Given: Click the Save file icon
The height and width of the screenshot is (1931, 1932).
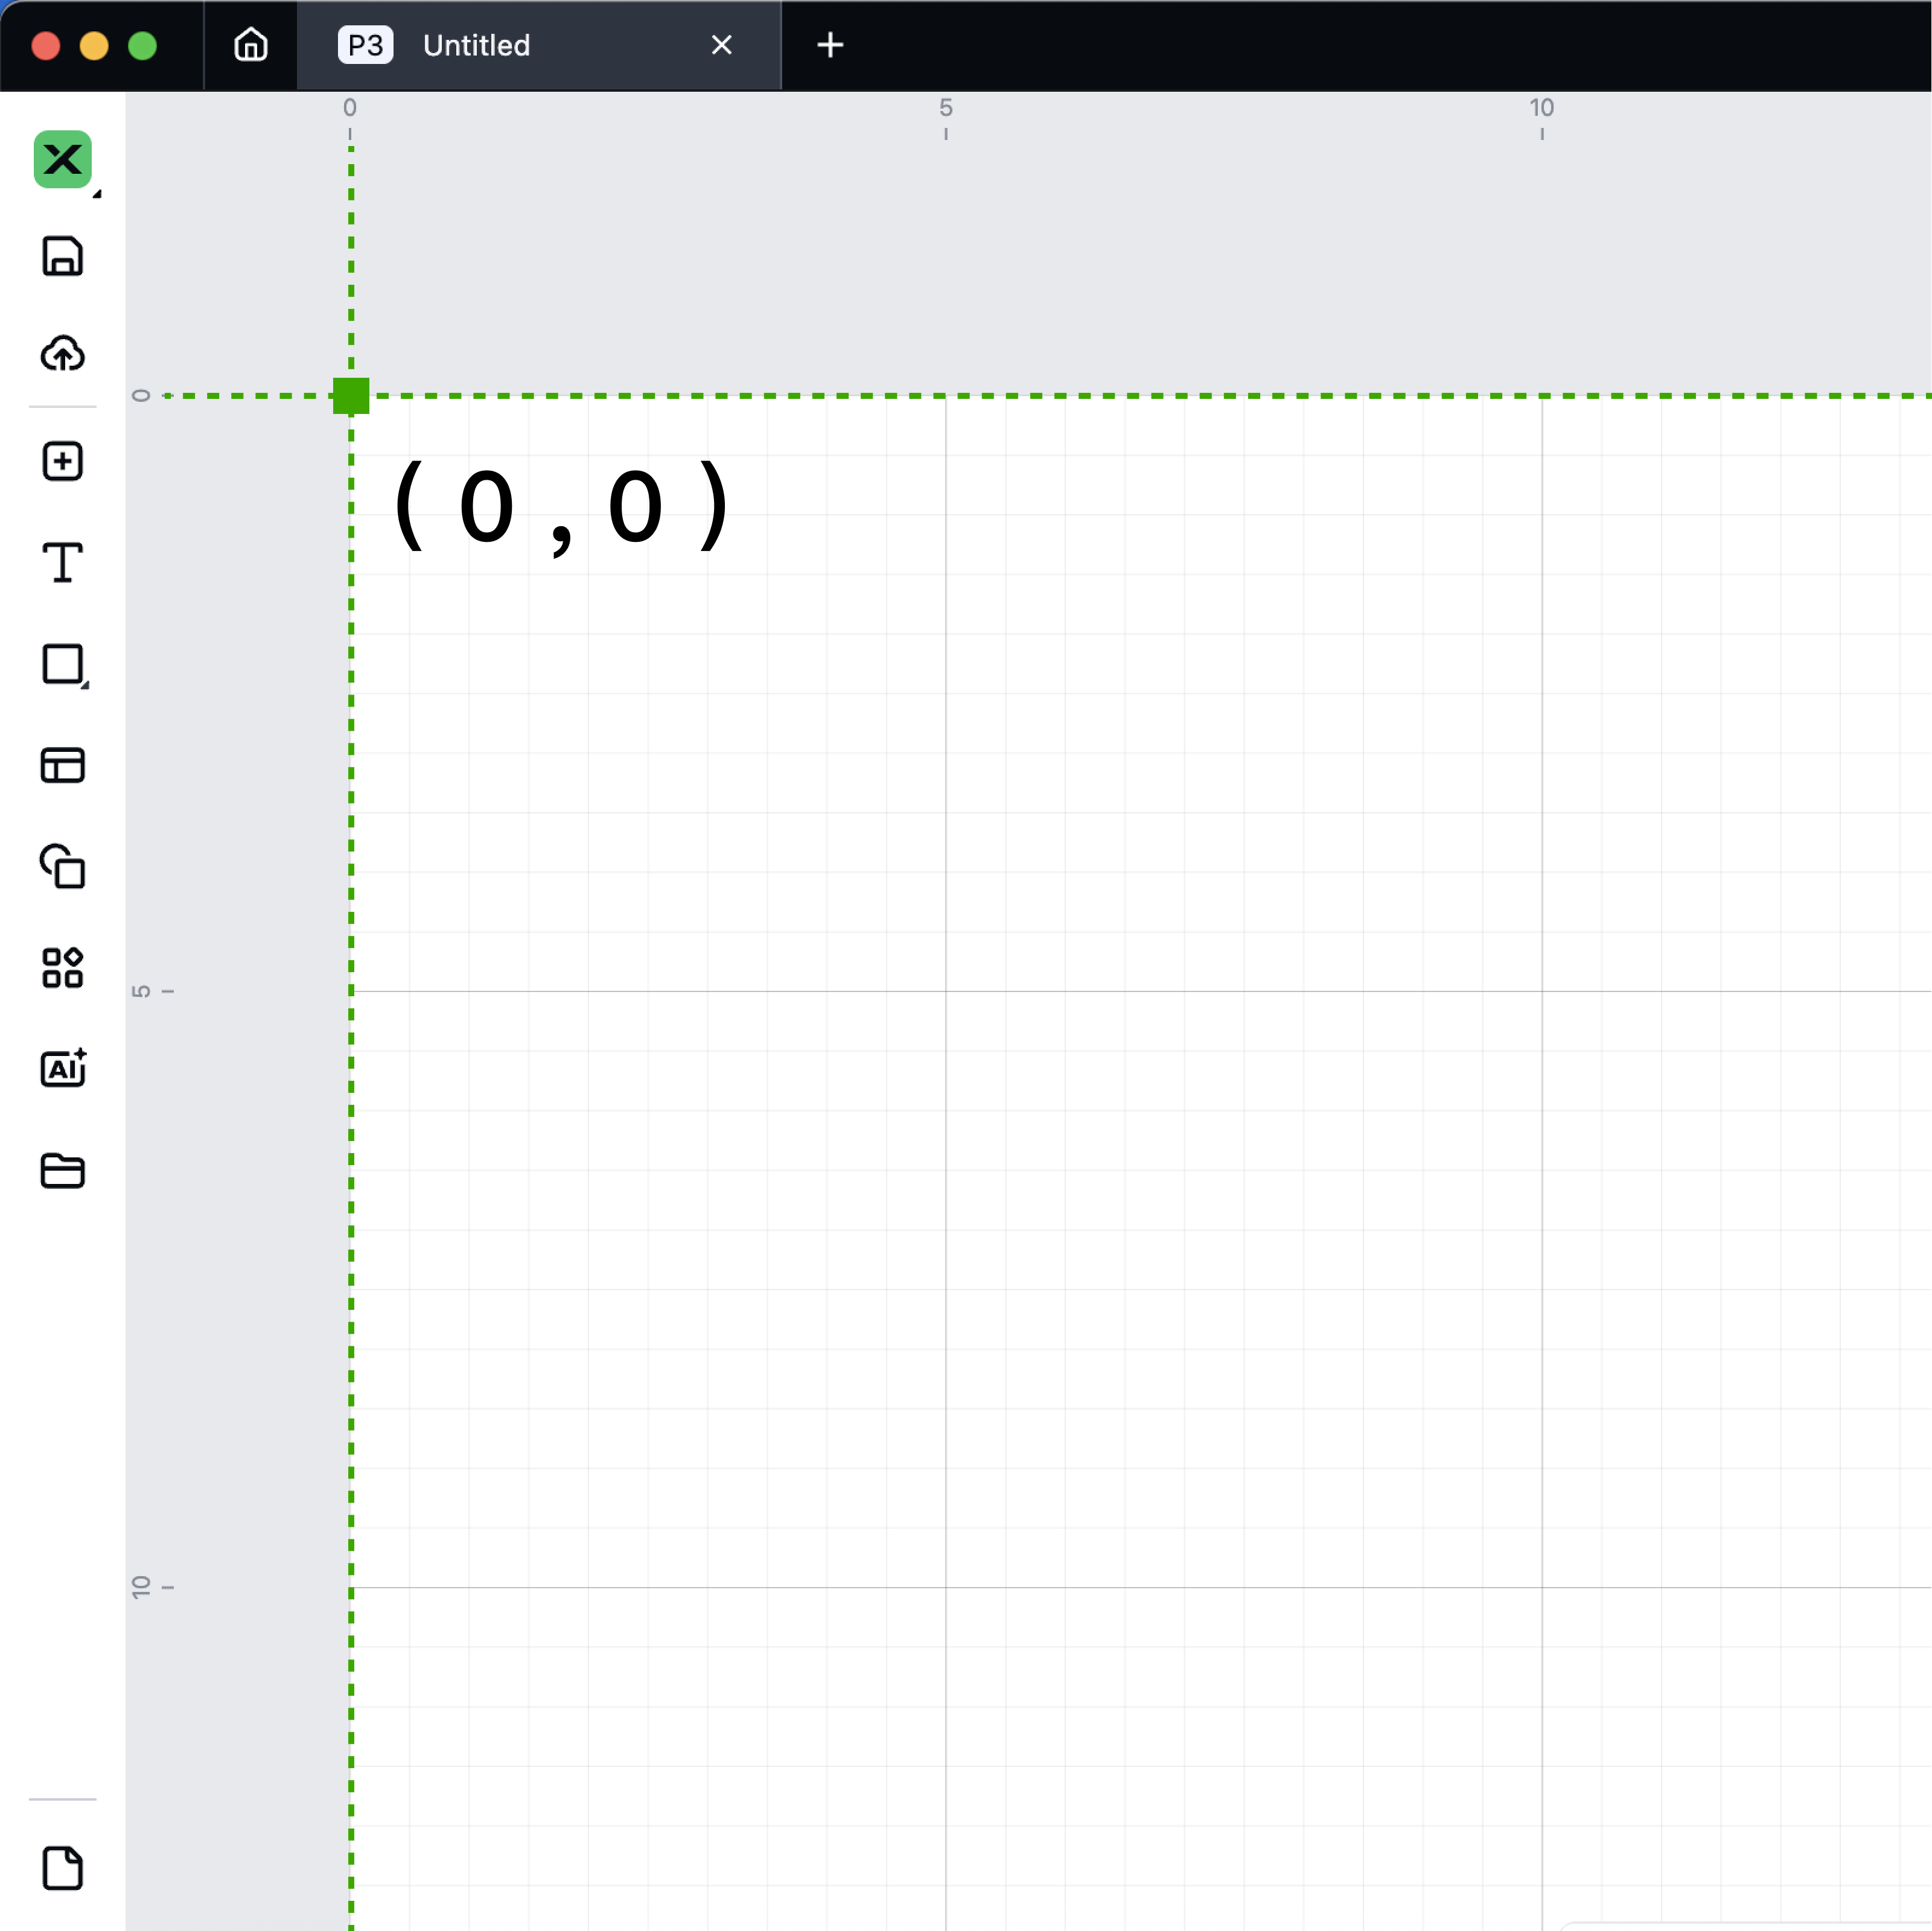Looking at the screenshot, I should [x=62, y=256].
